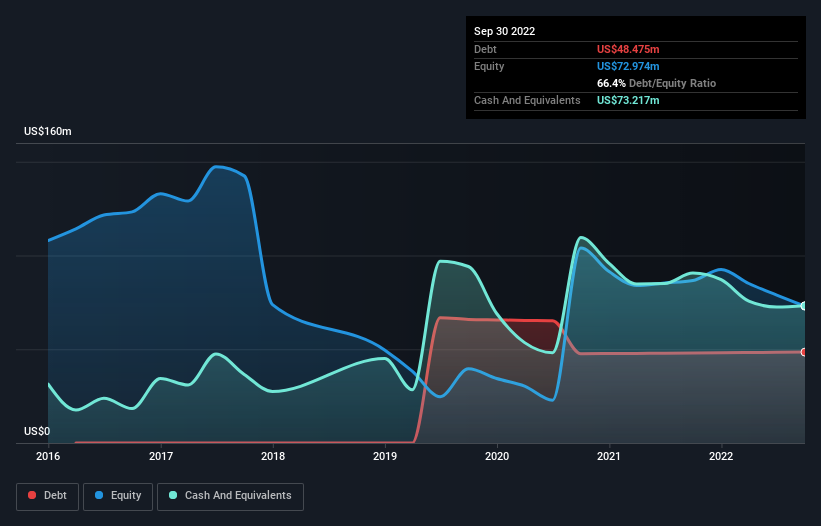
Task: Click the Sep 30 2022 tooltip date
Action: point(505,31)
